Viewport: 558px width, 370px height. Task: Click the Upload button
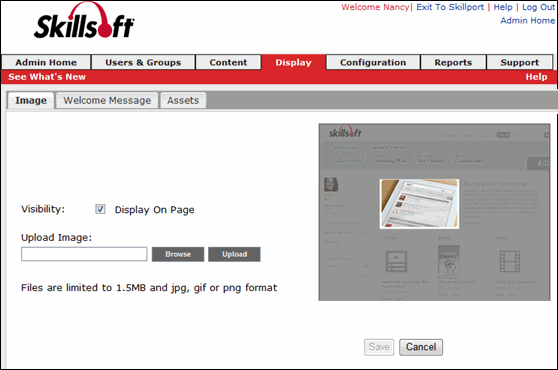point(235,254)
